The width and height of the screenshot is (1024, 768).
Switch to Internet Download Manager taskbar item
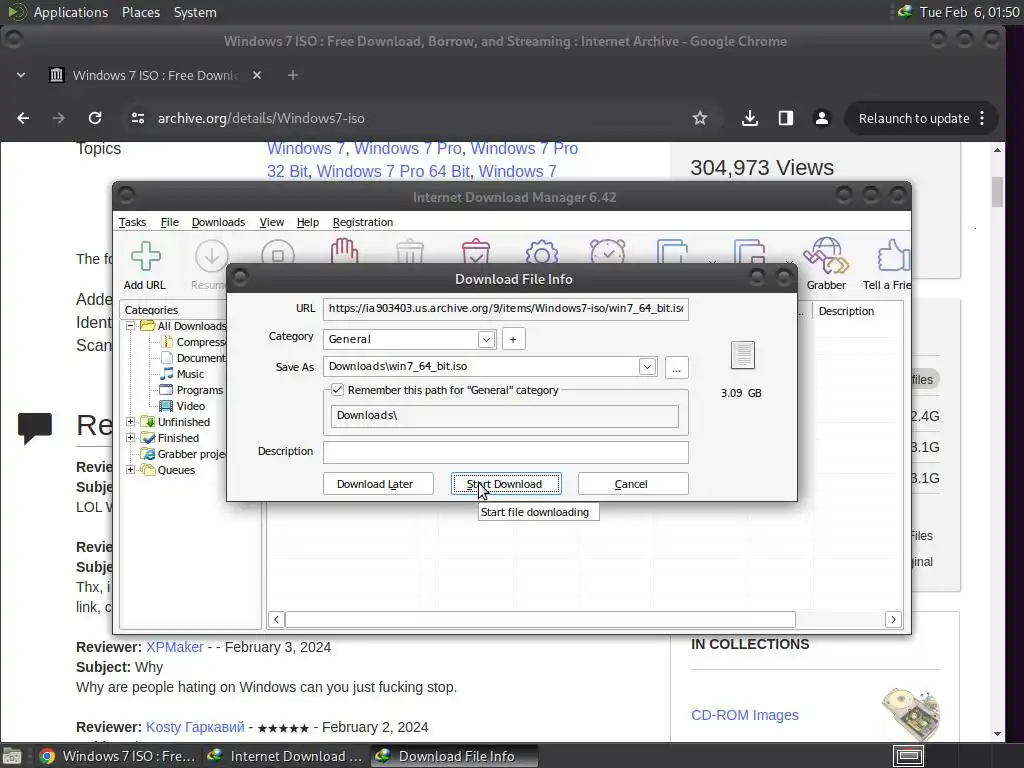285,756
